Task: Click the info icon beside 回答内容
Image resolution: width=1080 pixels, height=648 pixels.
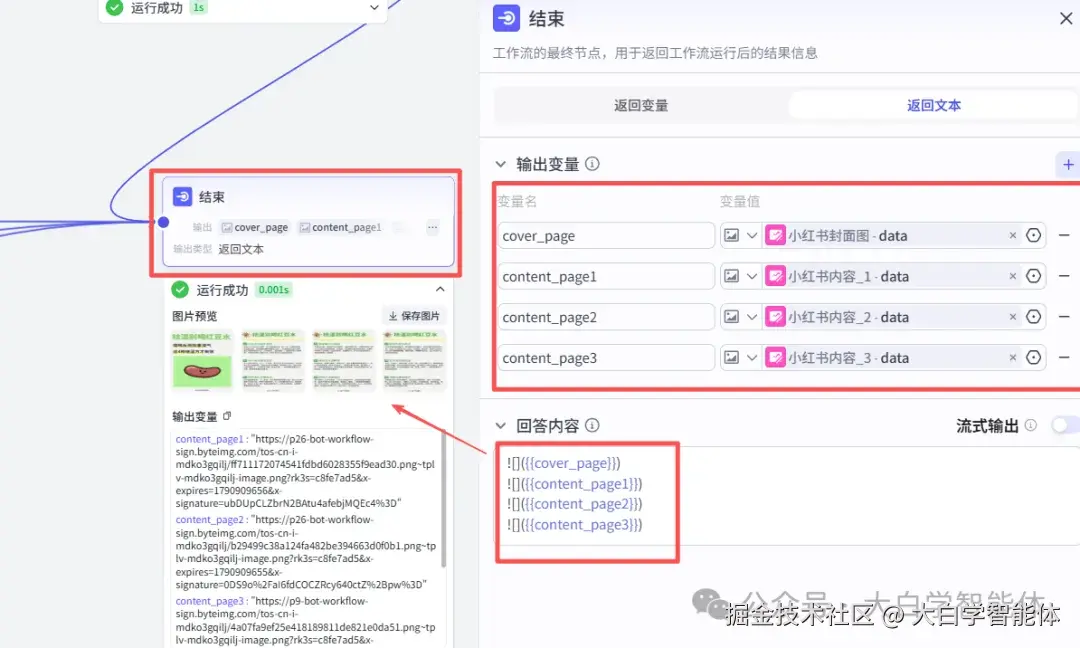Action: click(x=592, y=425)
